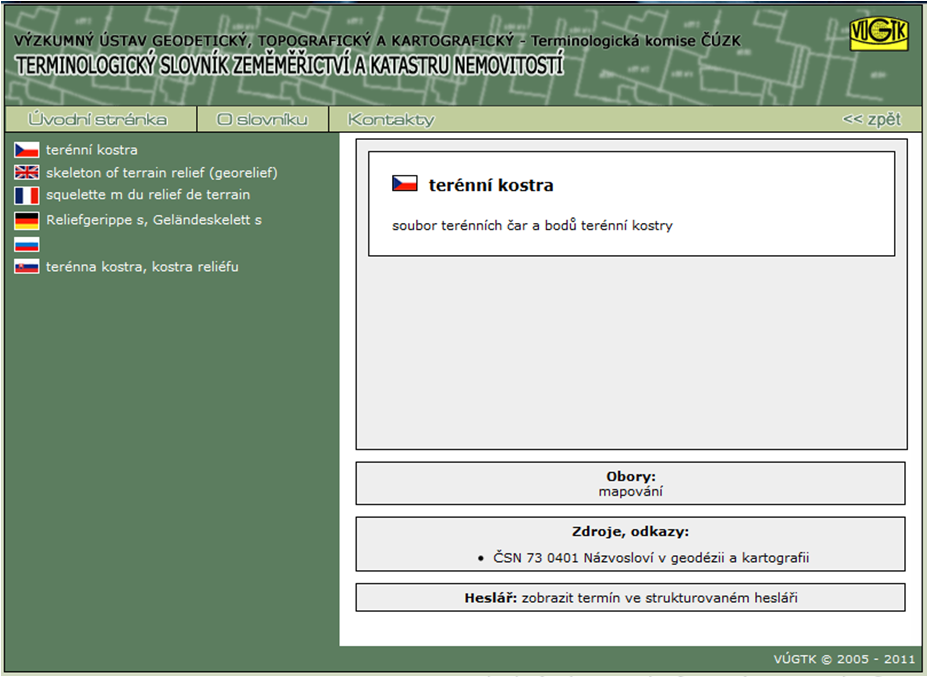
Task: Click the Czech flag in definition box
Action: (404, 183)
